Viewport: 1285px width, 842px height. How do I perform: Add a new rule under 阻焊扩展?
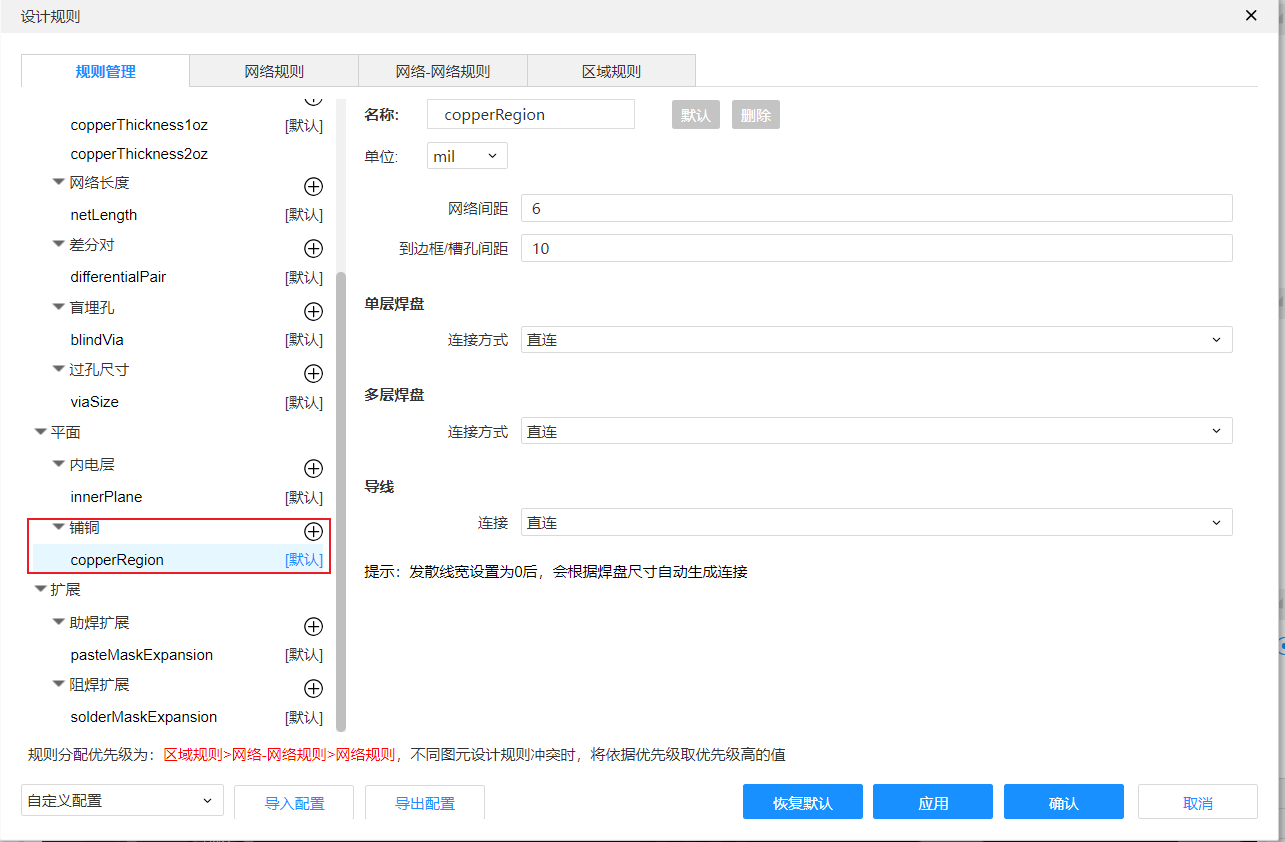point(313,688)
